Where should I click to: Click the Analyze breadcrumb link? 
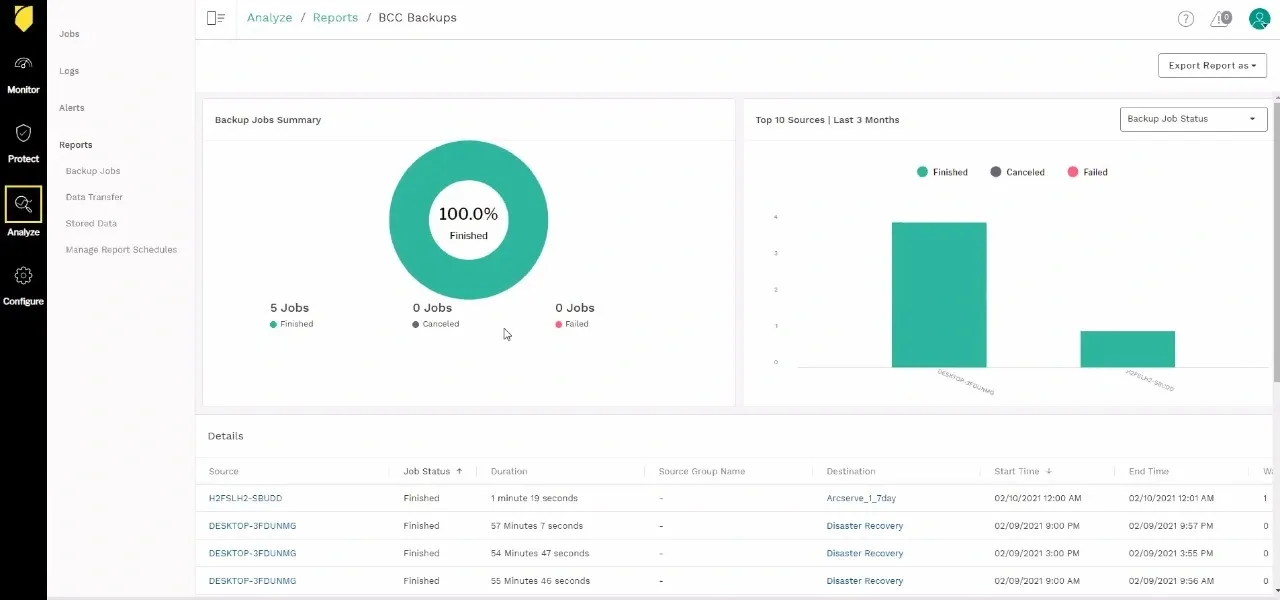[270, 18]
